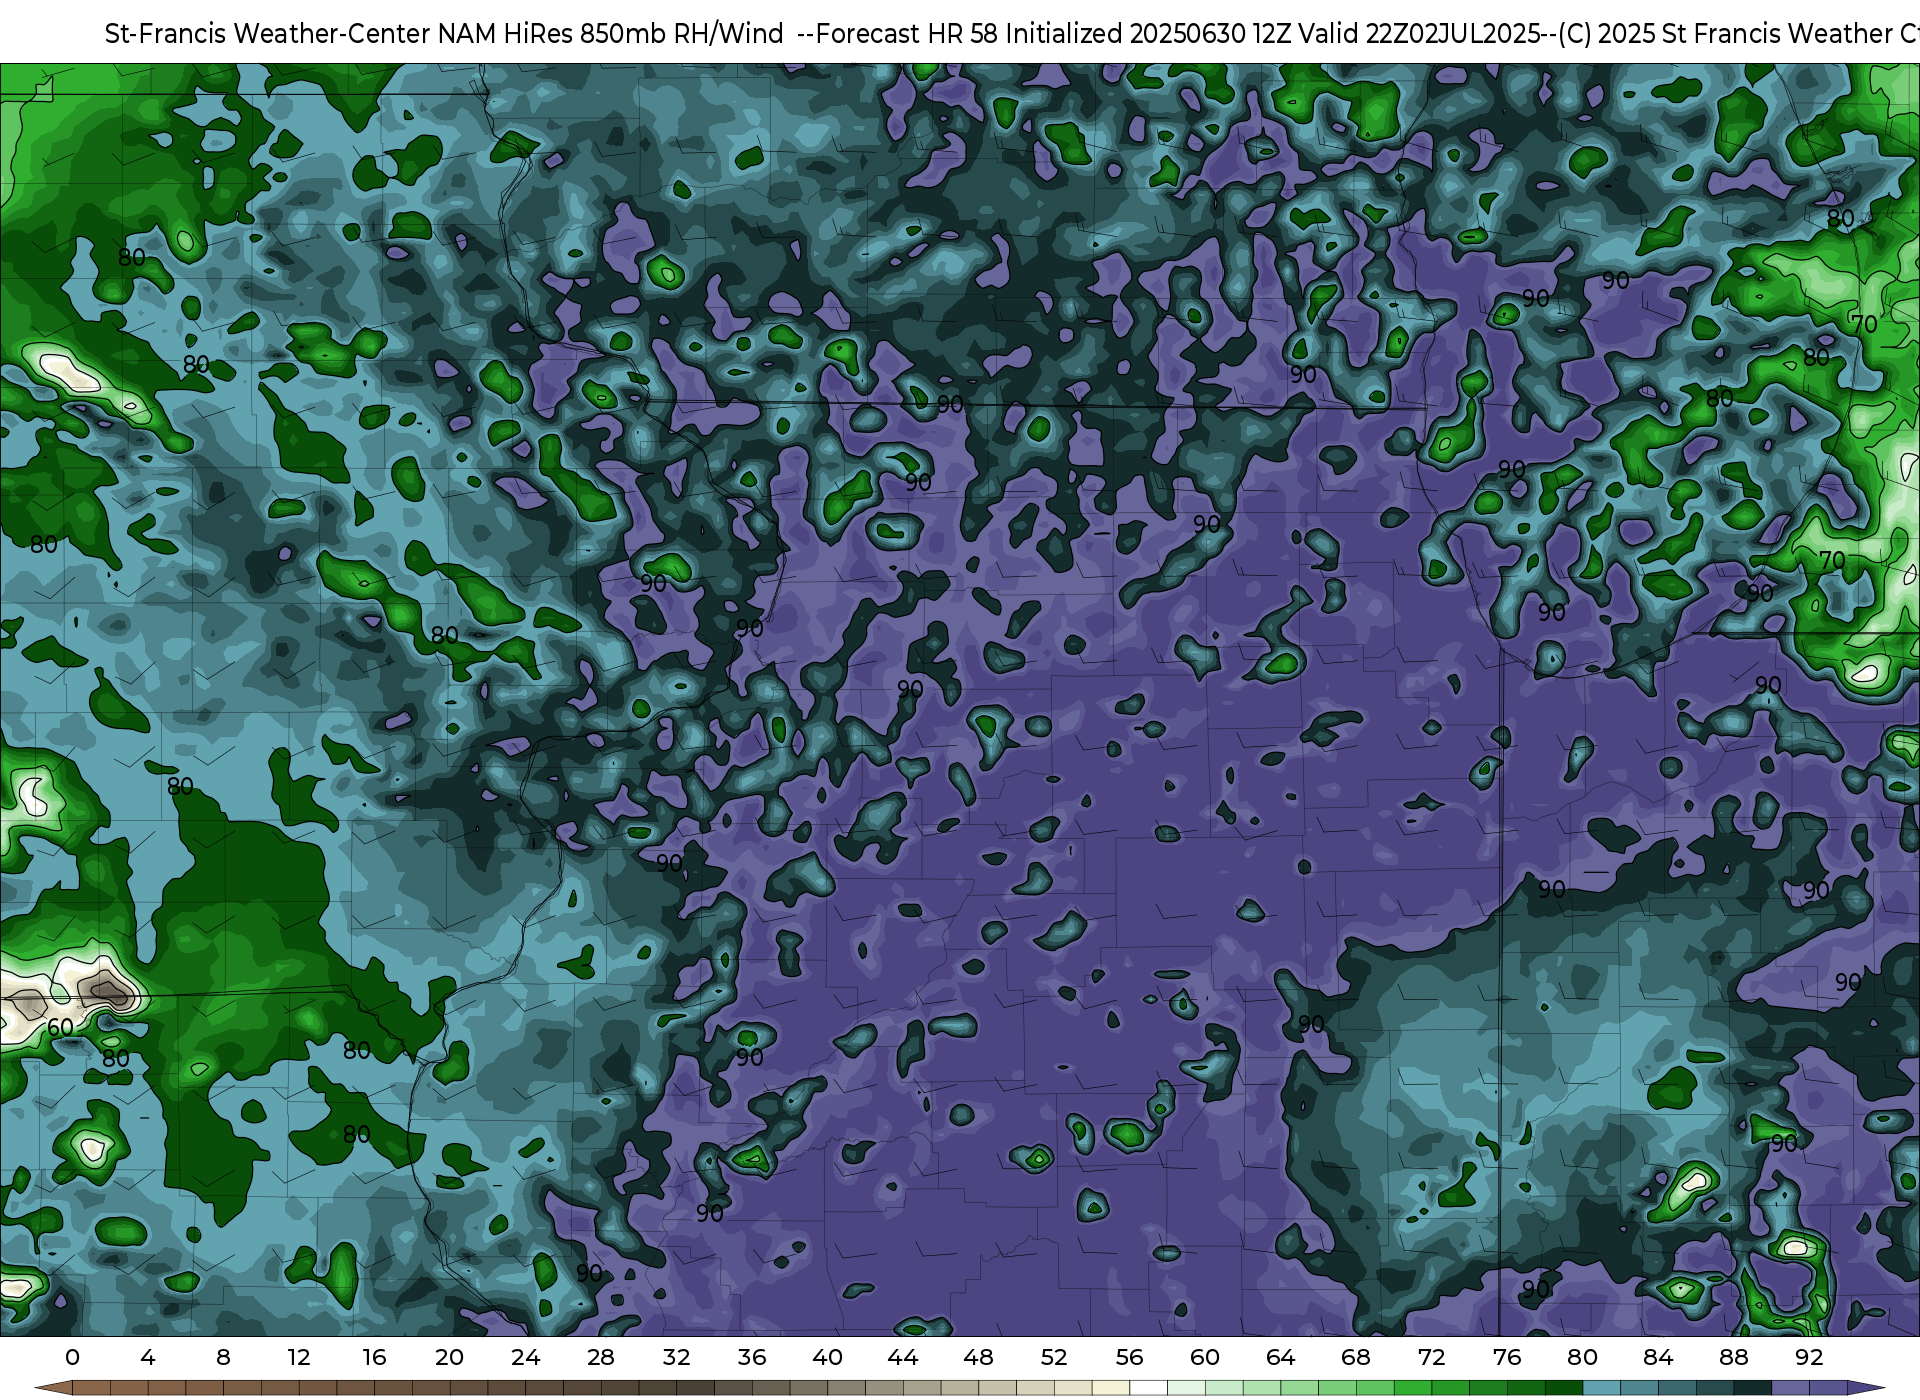Click the '68' label on the color scale

tap(1356, 1357)
